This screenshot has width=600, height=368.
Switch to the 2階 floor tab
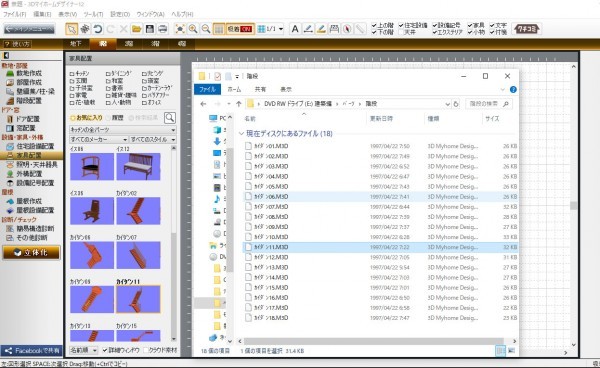point(129,44)
